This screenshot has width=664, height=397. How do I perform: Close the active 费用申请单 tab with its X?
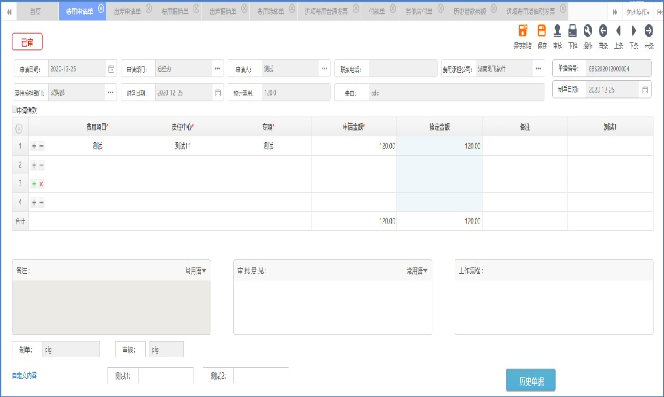(101, 8)
